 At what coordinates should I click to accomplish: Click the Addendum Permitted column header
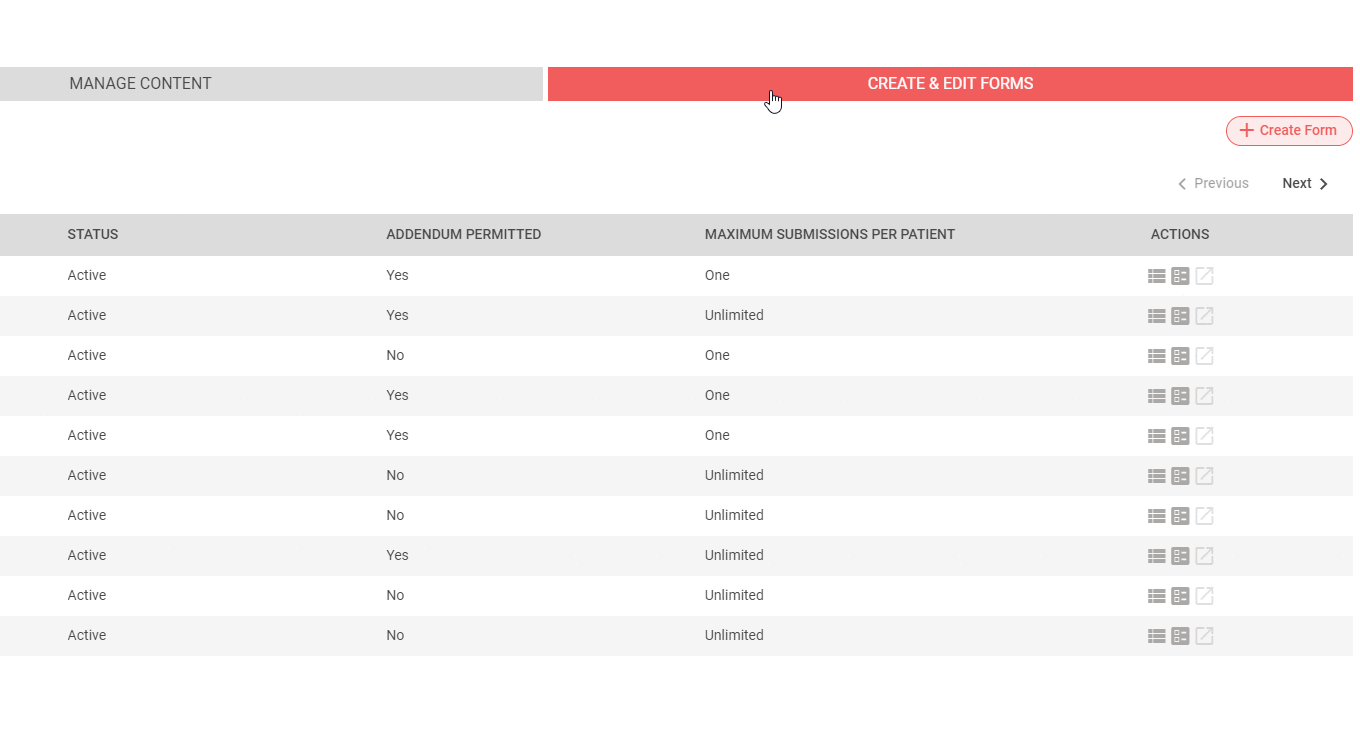pyautogui.click(x=463, y=235)
